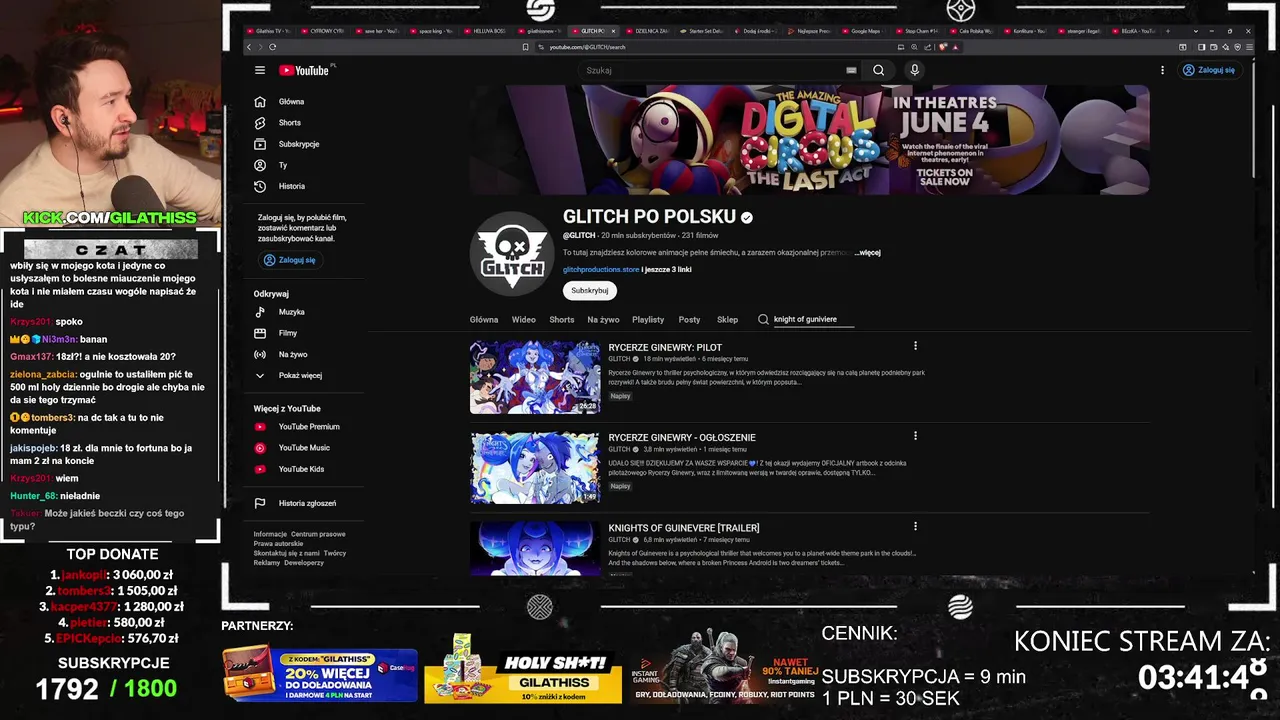Open the i jeszcze 3 linki text

(667, 269)
